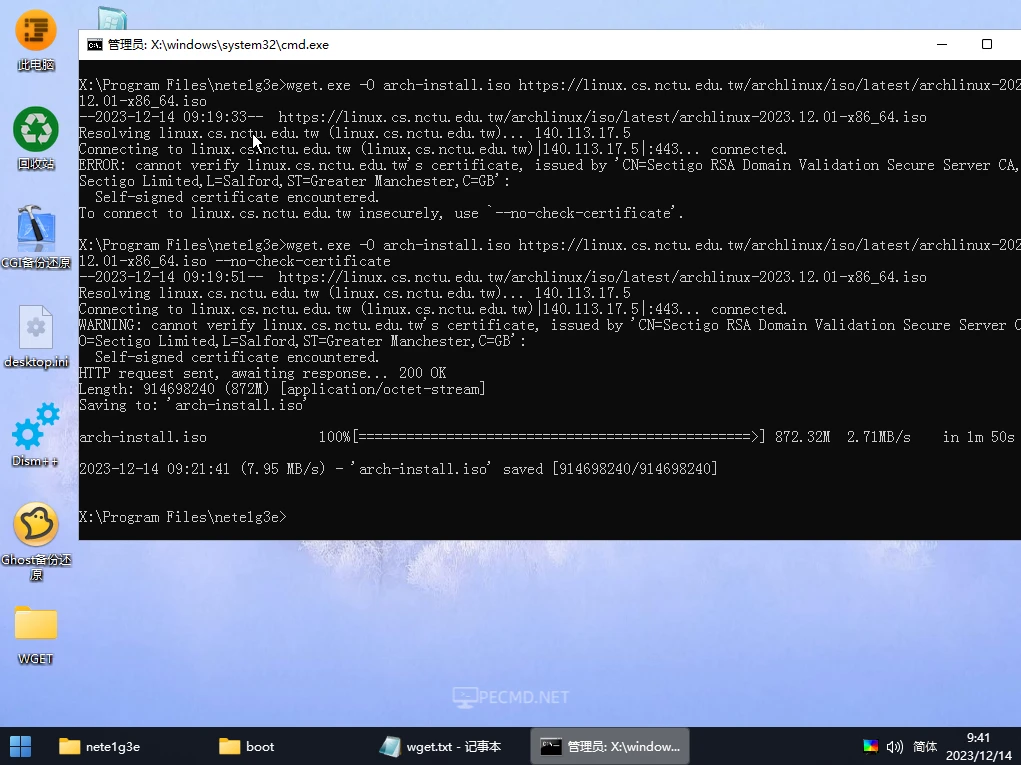The width and height of the screenshot is (1021, 765).
Task: Click the final X:\Program Files\nete1g3e> prompt line
Action: click(x=182, y=517)
